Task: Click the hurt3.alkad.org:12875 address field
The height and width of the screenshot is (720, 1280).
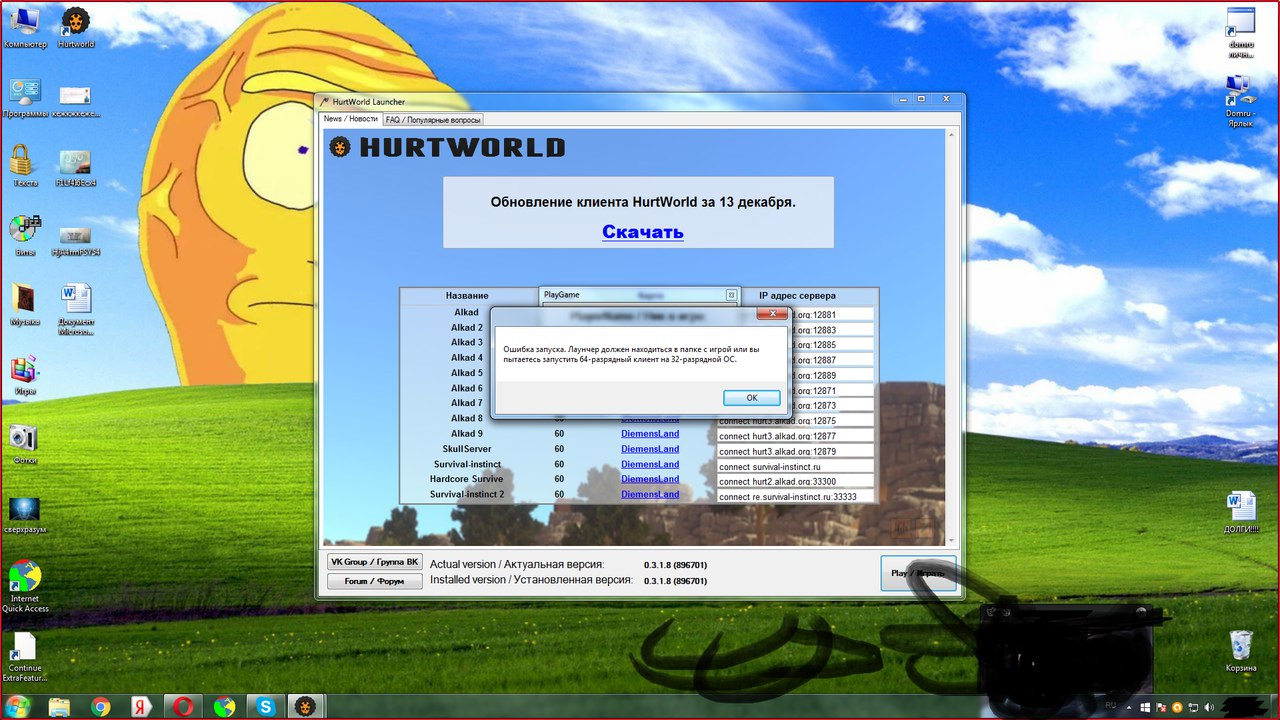Action: point(795,421)
